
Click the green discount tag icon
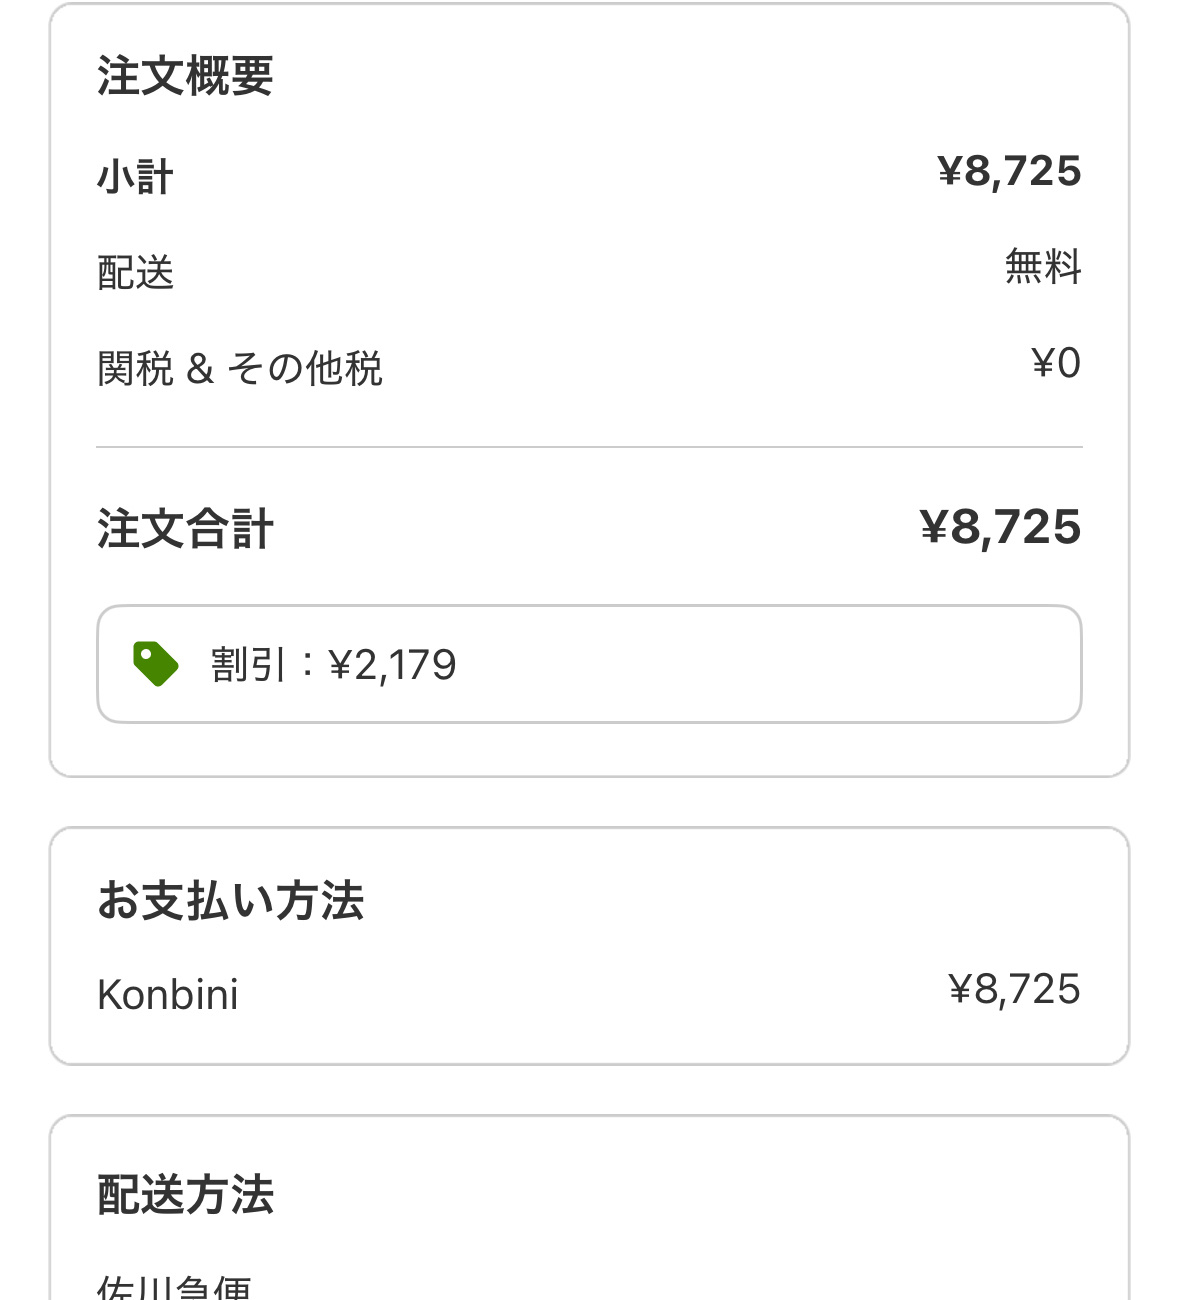click(155, 664)
